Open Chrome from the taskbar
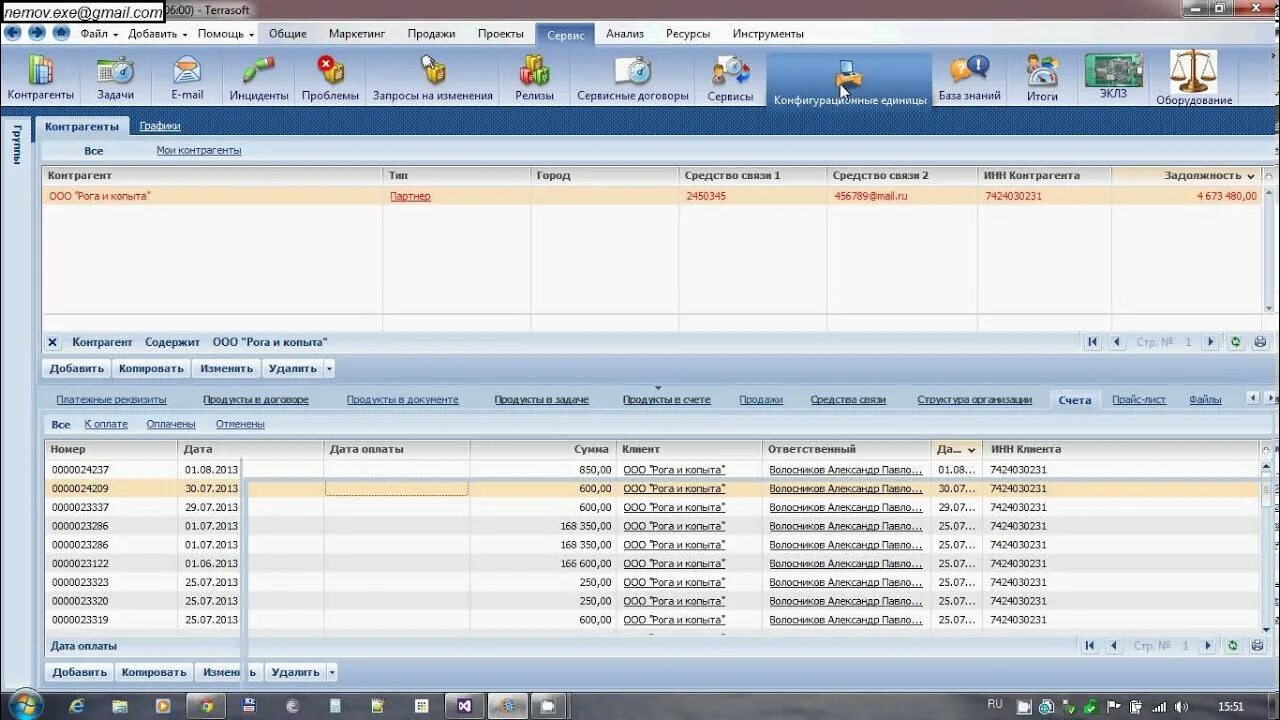 point(206,706)
